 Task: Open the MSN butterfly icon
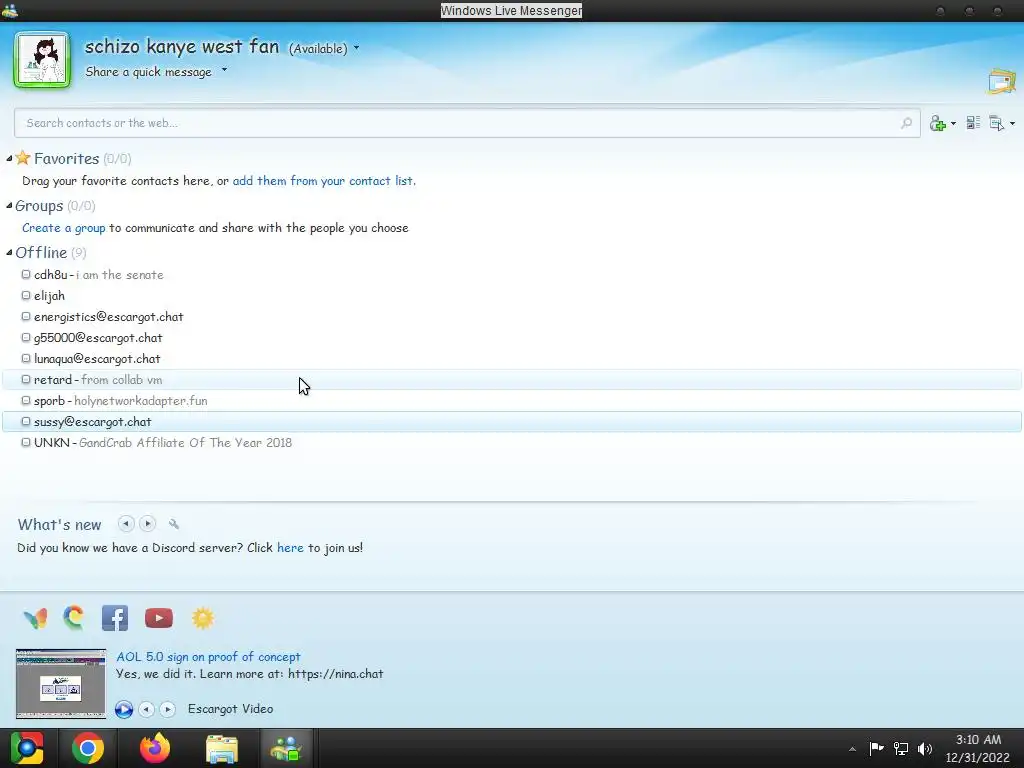click(35, 618)
